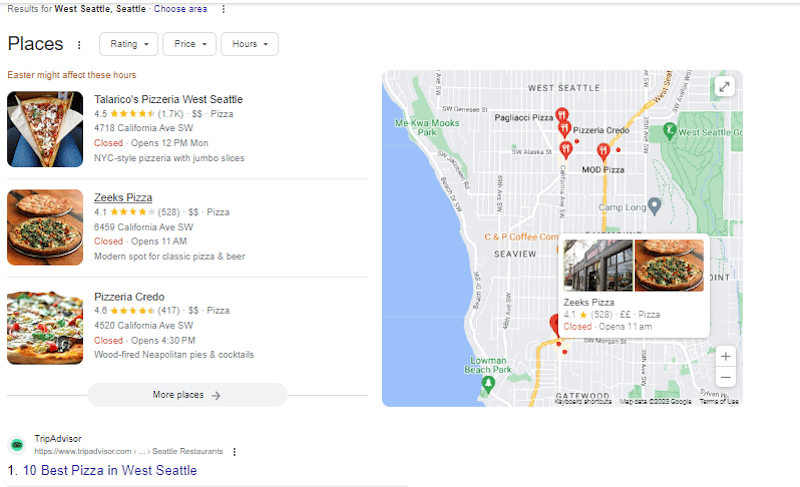Viewport: 800px width, 487px height.
Task: Open Zeeks Pizza storefront photo in map popup
Action: [x=598, y=265]
